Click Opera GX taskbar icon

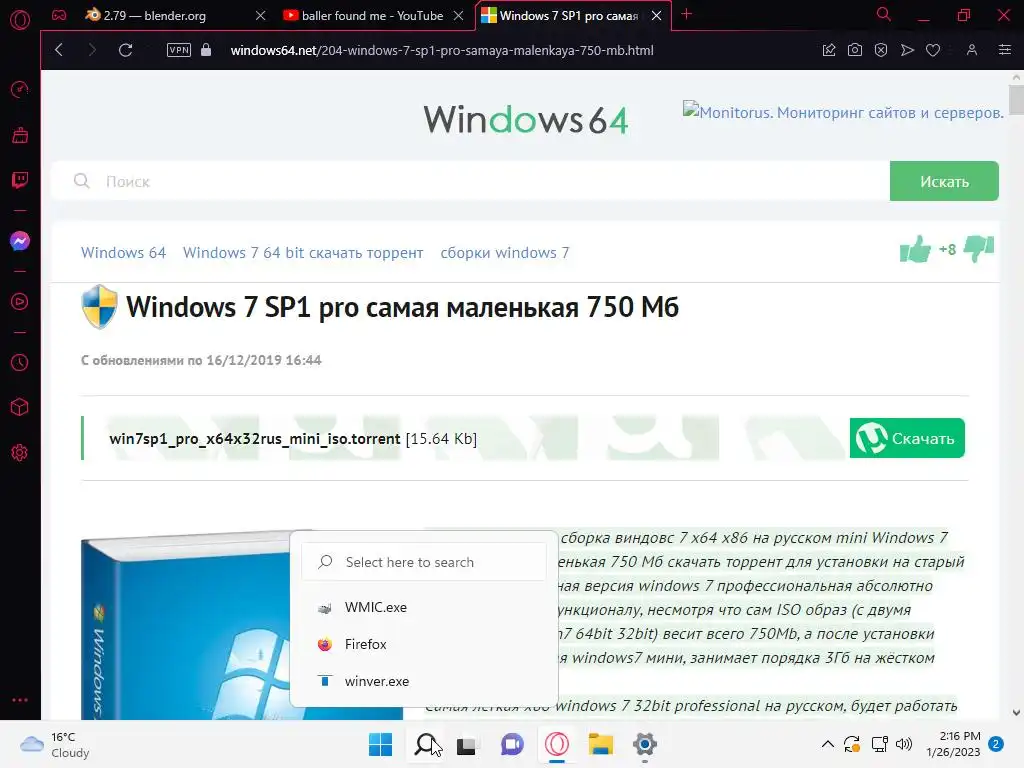pos(556,744)
